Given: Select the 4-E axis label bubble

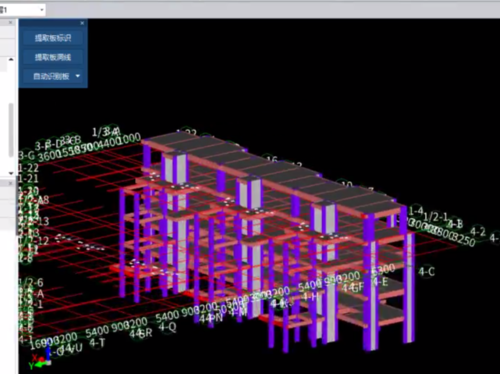Looking at the screenshot, I should coord(381,282).
